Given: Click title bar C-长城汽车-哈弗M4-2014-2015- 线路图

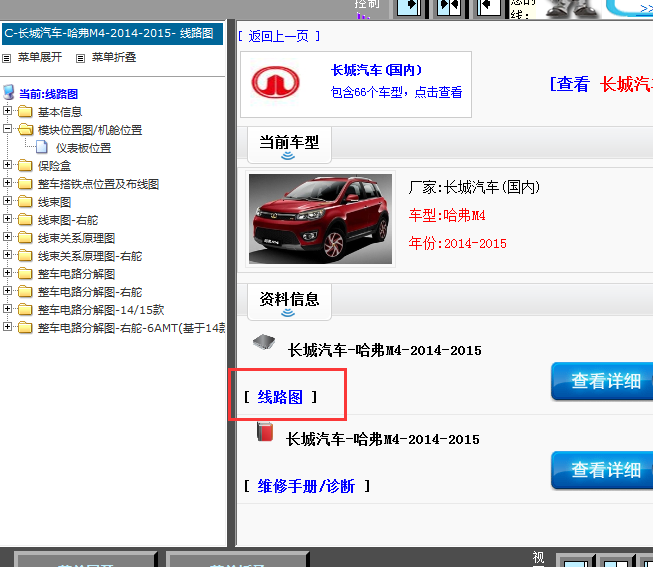Looking at the screenshot, I should click(x=112, y=34).
